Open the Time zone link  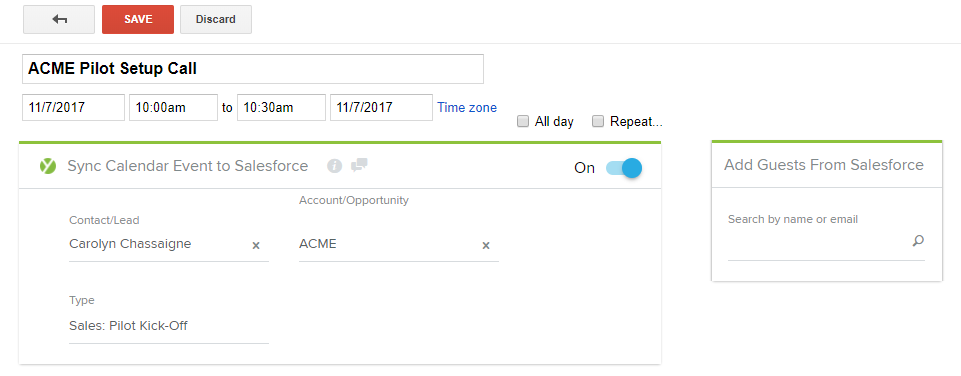click(467, 107)
